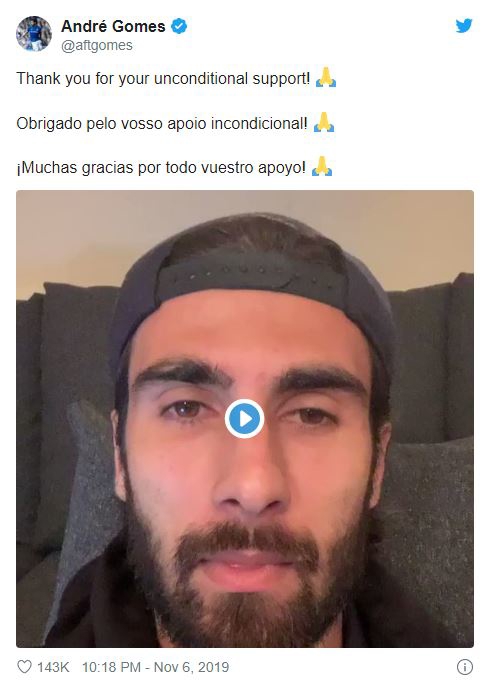Open André Gomes profile avatar
The image size is (491, 684).
click(34, 34)
